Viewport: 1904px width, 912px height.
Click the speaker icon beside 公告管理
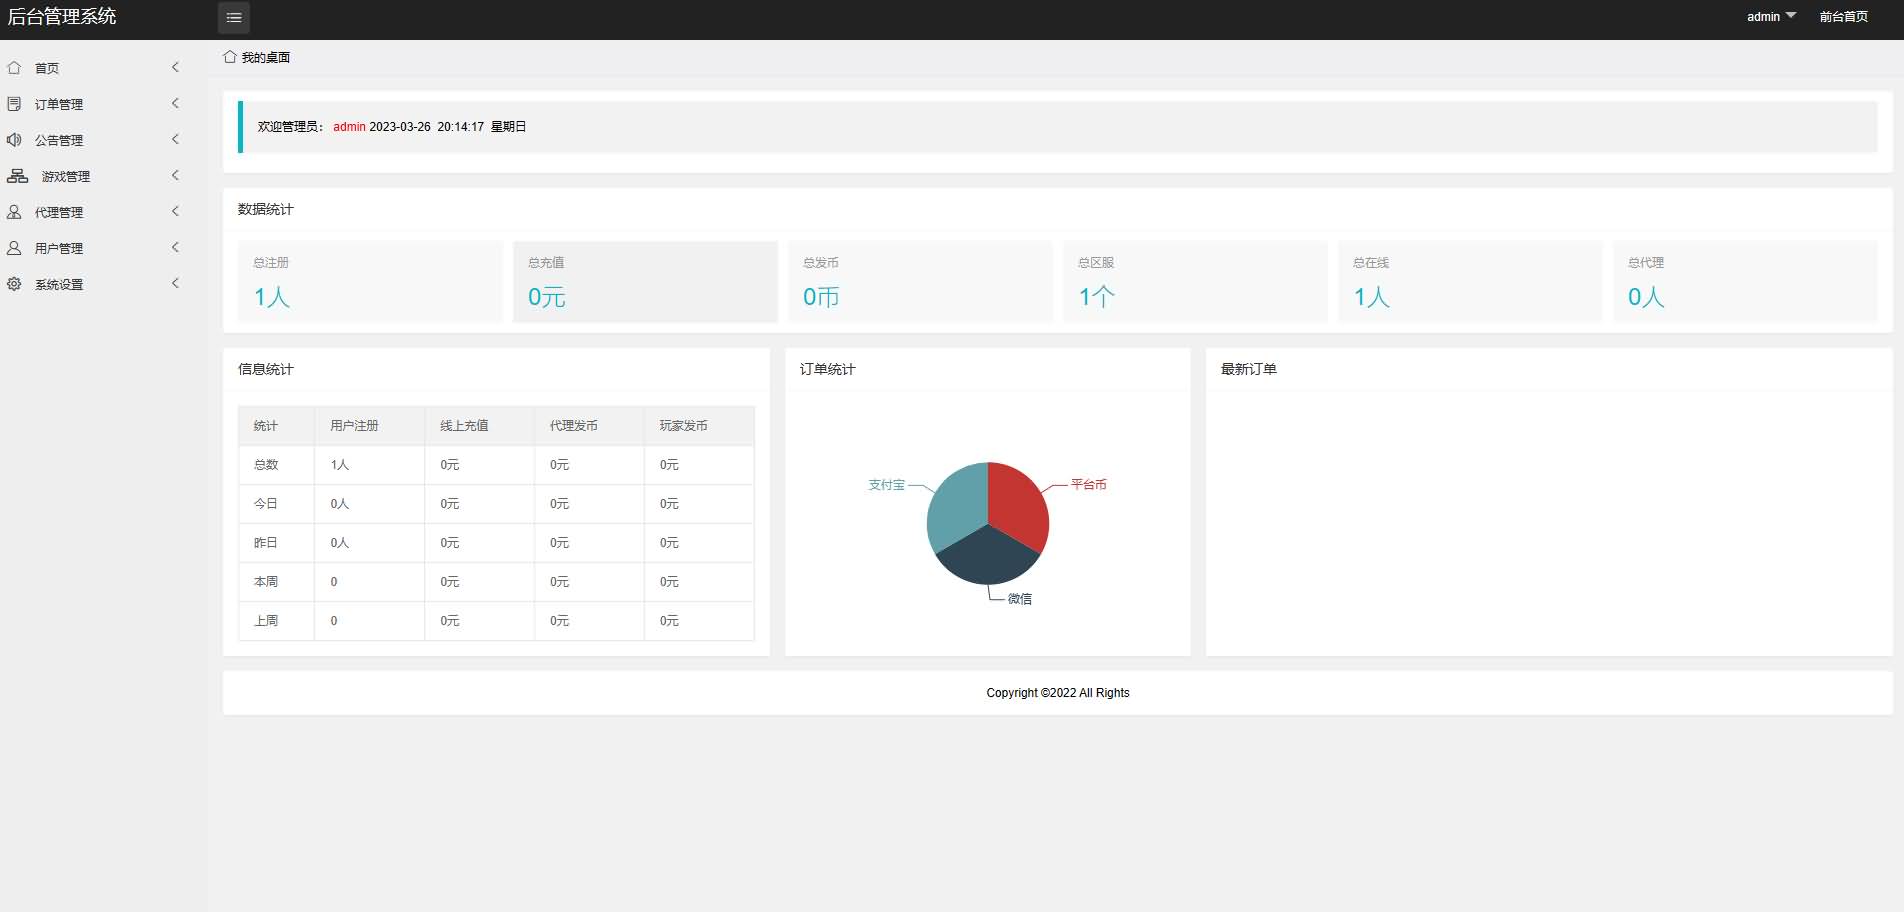14,140
